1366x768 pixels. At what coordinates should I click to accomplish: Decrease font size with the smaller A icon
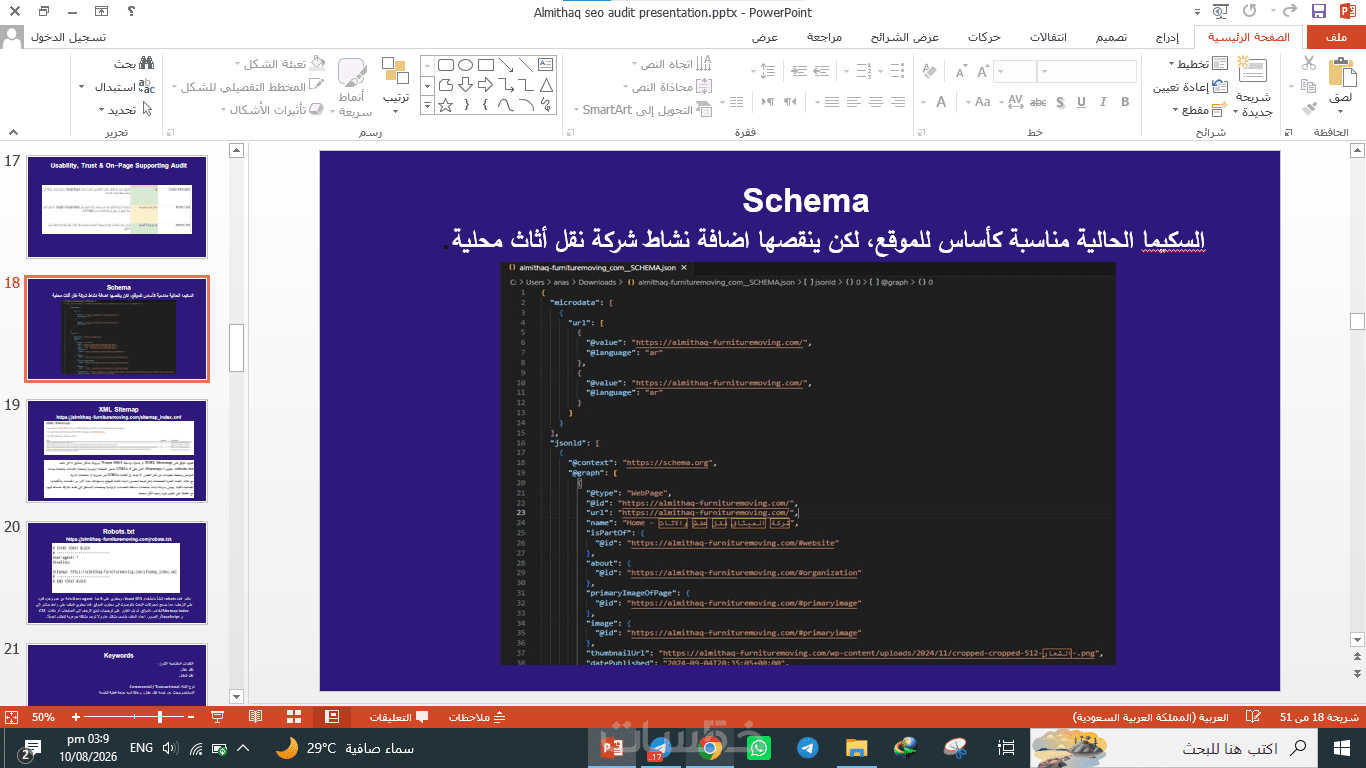[959, 71]
